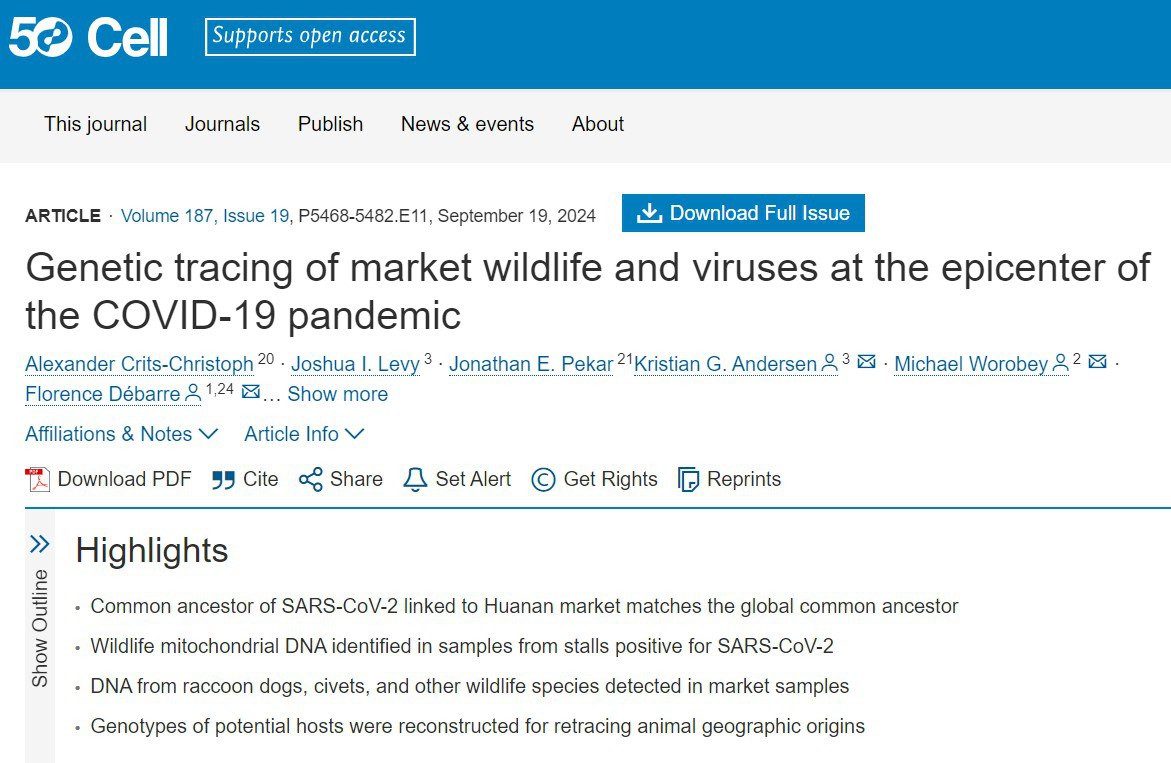The width and height of the screenshot is (1171, 763).
Task: Click the Reprints document icon
Action: click(688, 479)
